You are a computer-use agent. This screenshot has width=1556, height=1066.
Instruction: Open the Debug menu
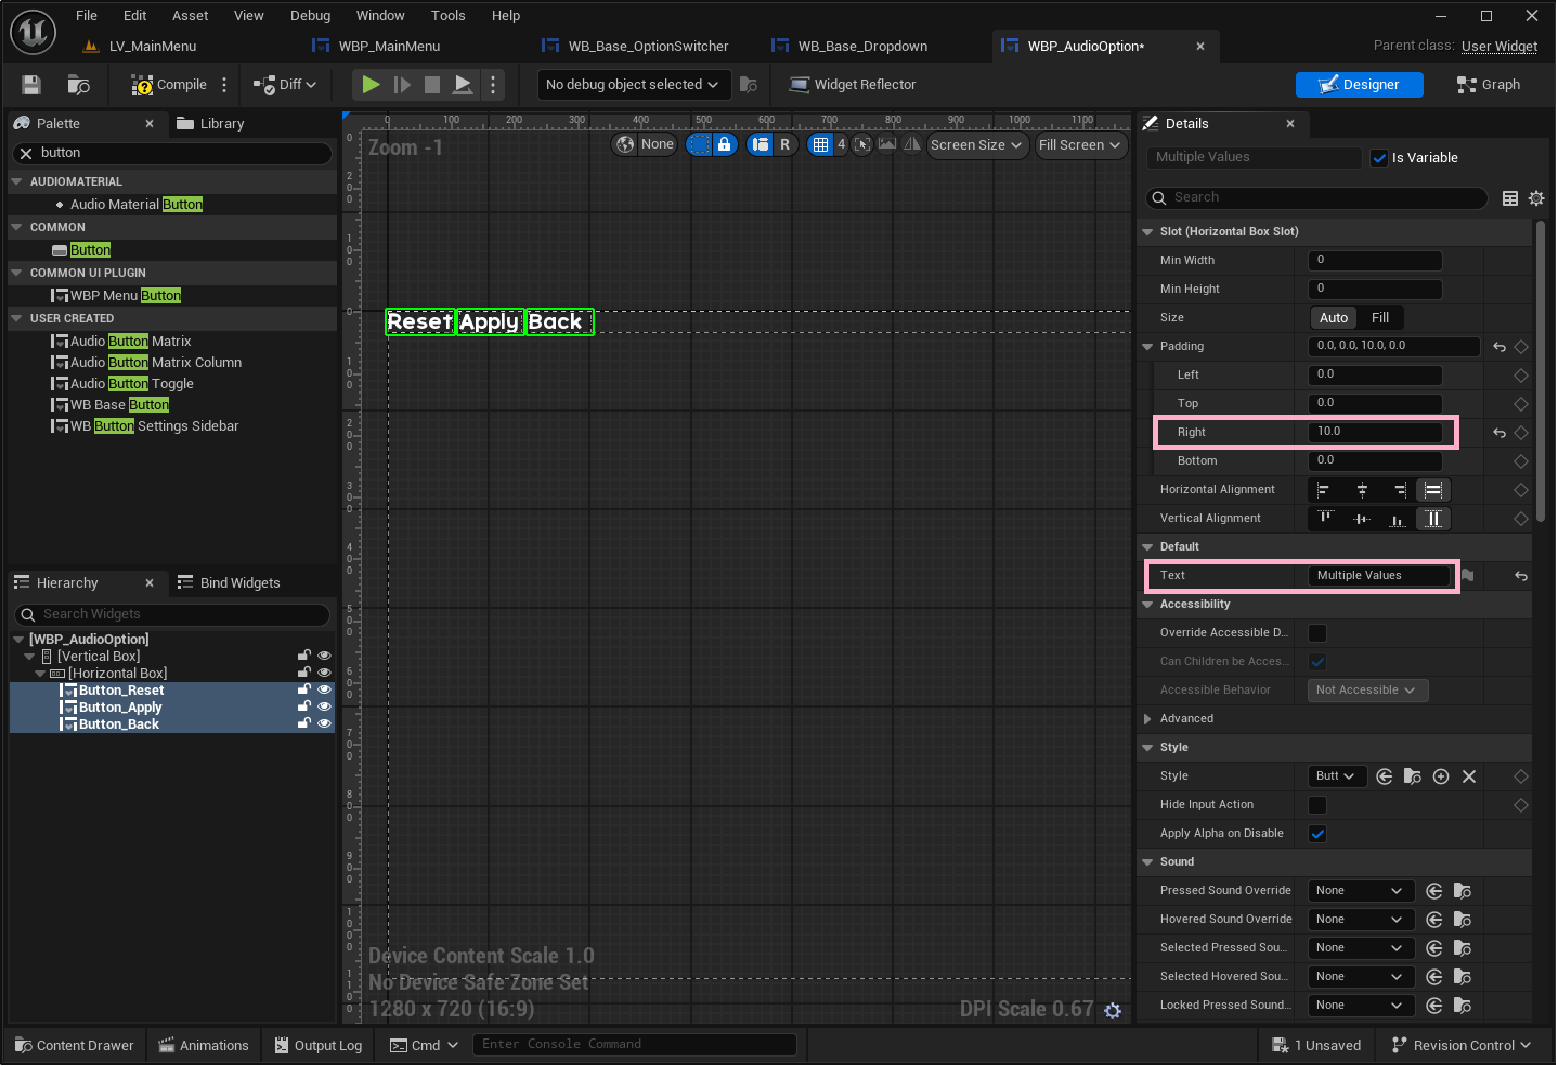point(310,15)
